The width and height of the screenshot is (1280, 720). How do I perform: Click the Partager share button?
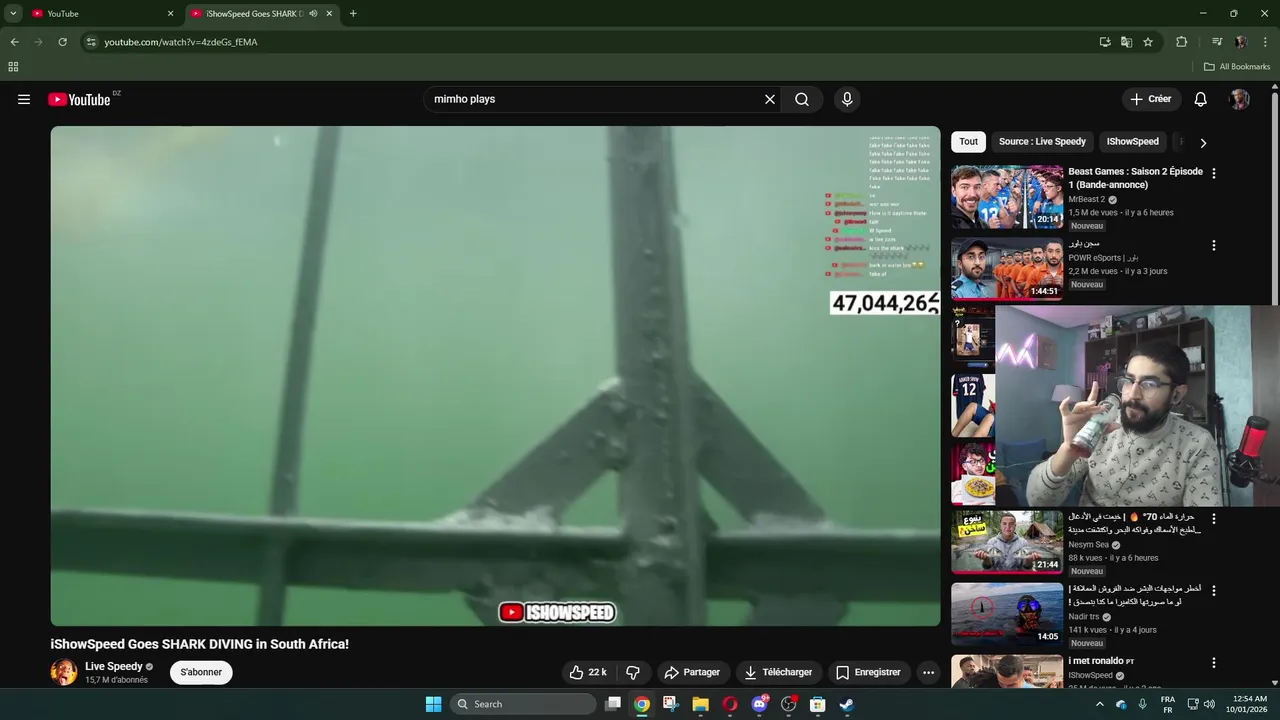click(692, 672)
